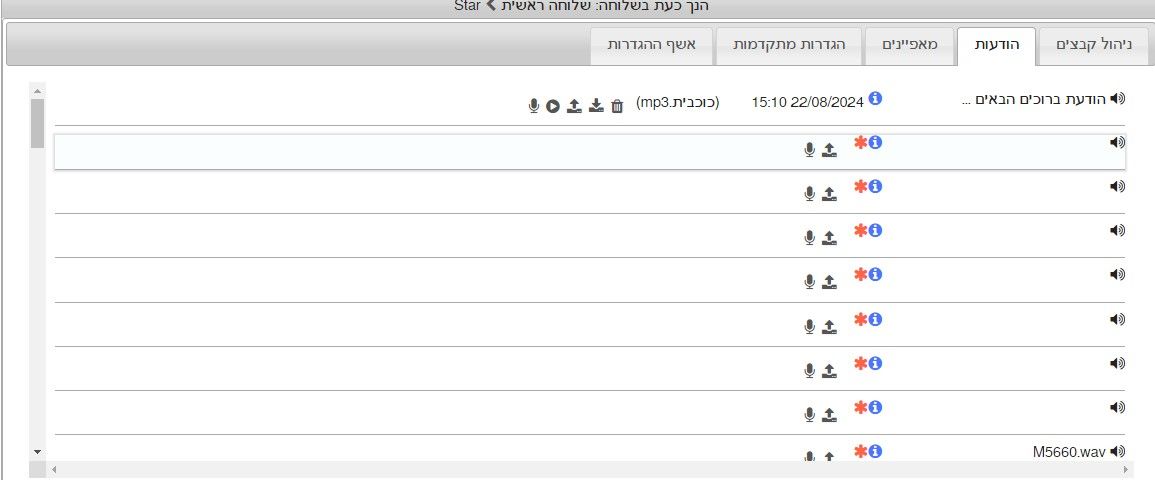The image size is (1155, 480).
Task: Click the vertical scrollbar down arrow
Action: pyautogui.click(x=38, y=452)
